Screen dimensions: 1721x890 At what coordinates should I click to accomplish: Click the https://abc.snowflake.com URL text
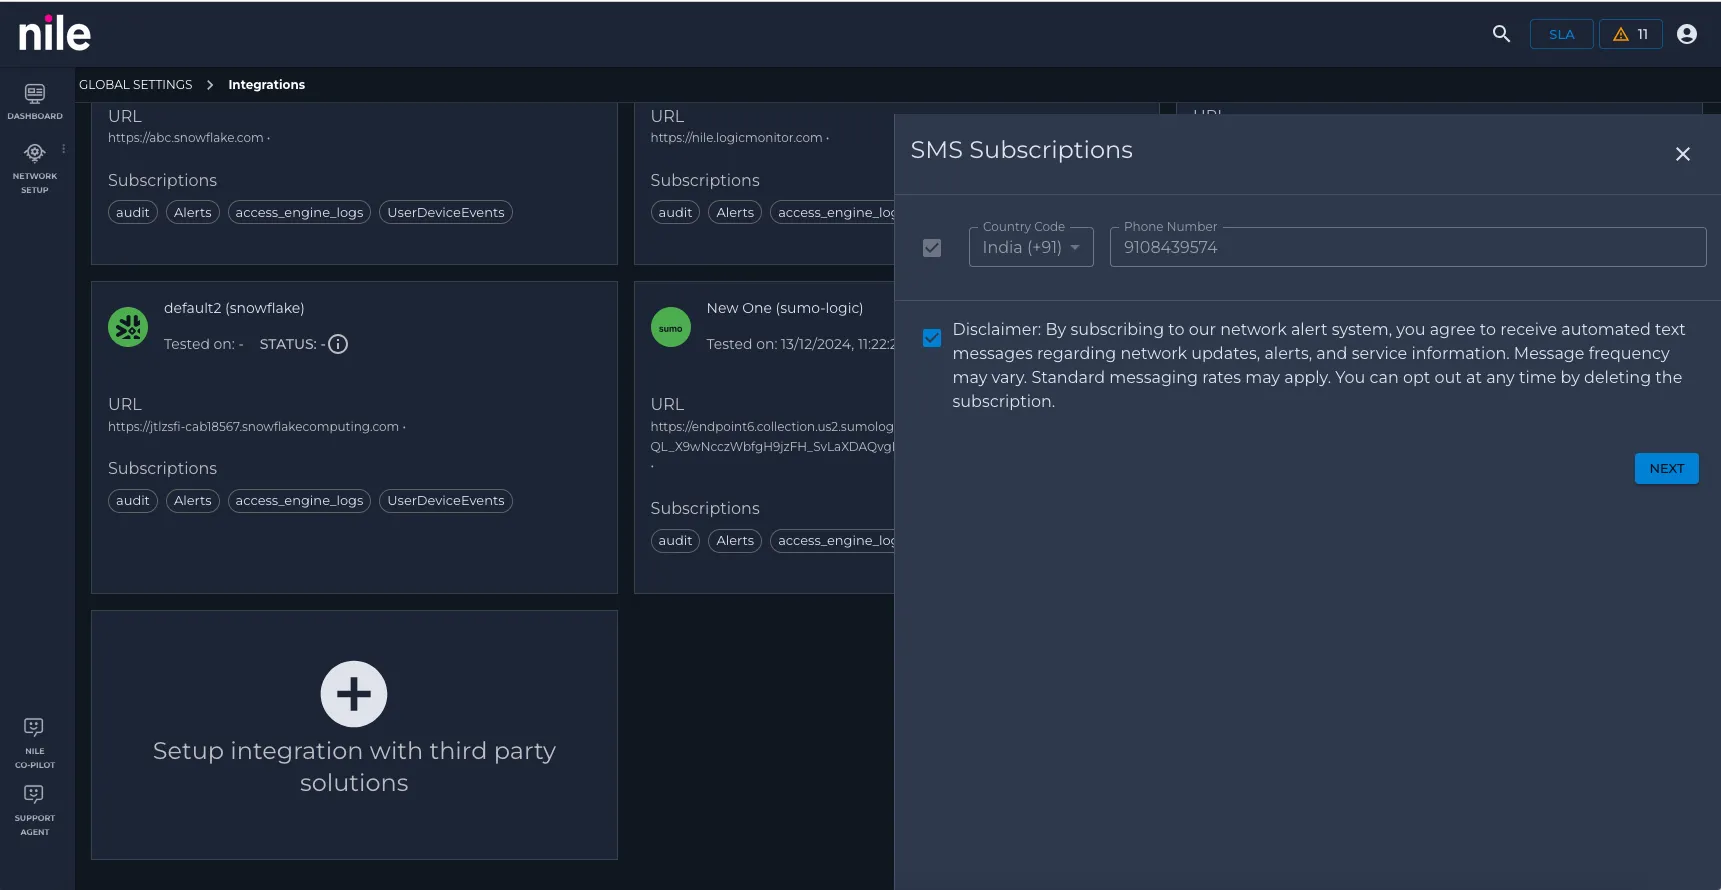tap(186, 138)
